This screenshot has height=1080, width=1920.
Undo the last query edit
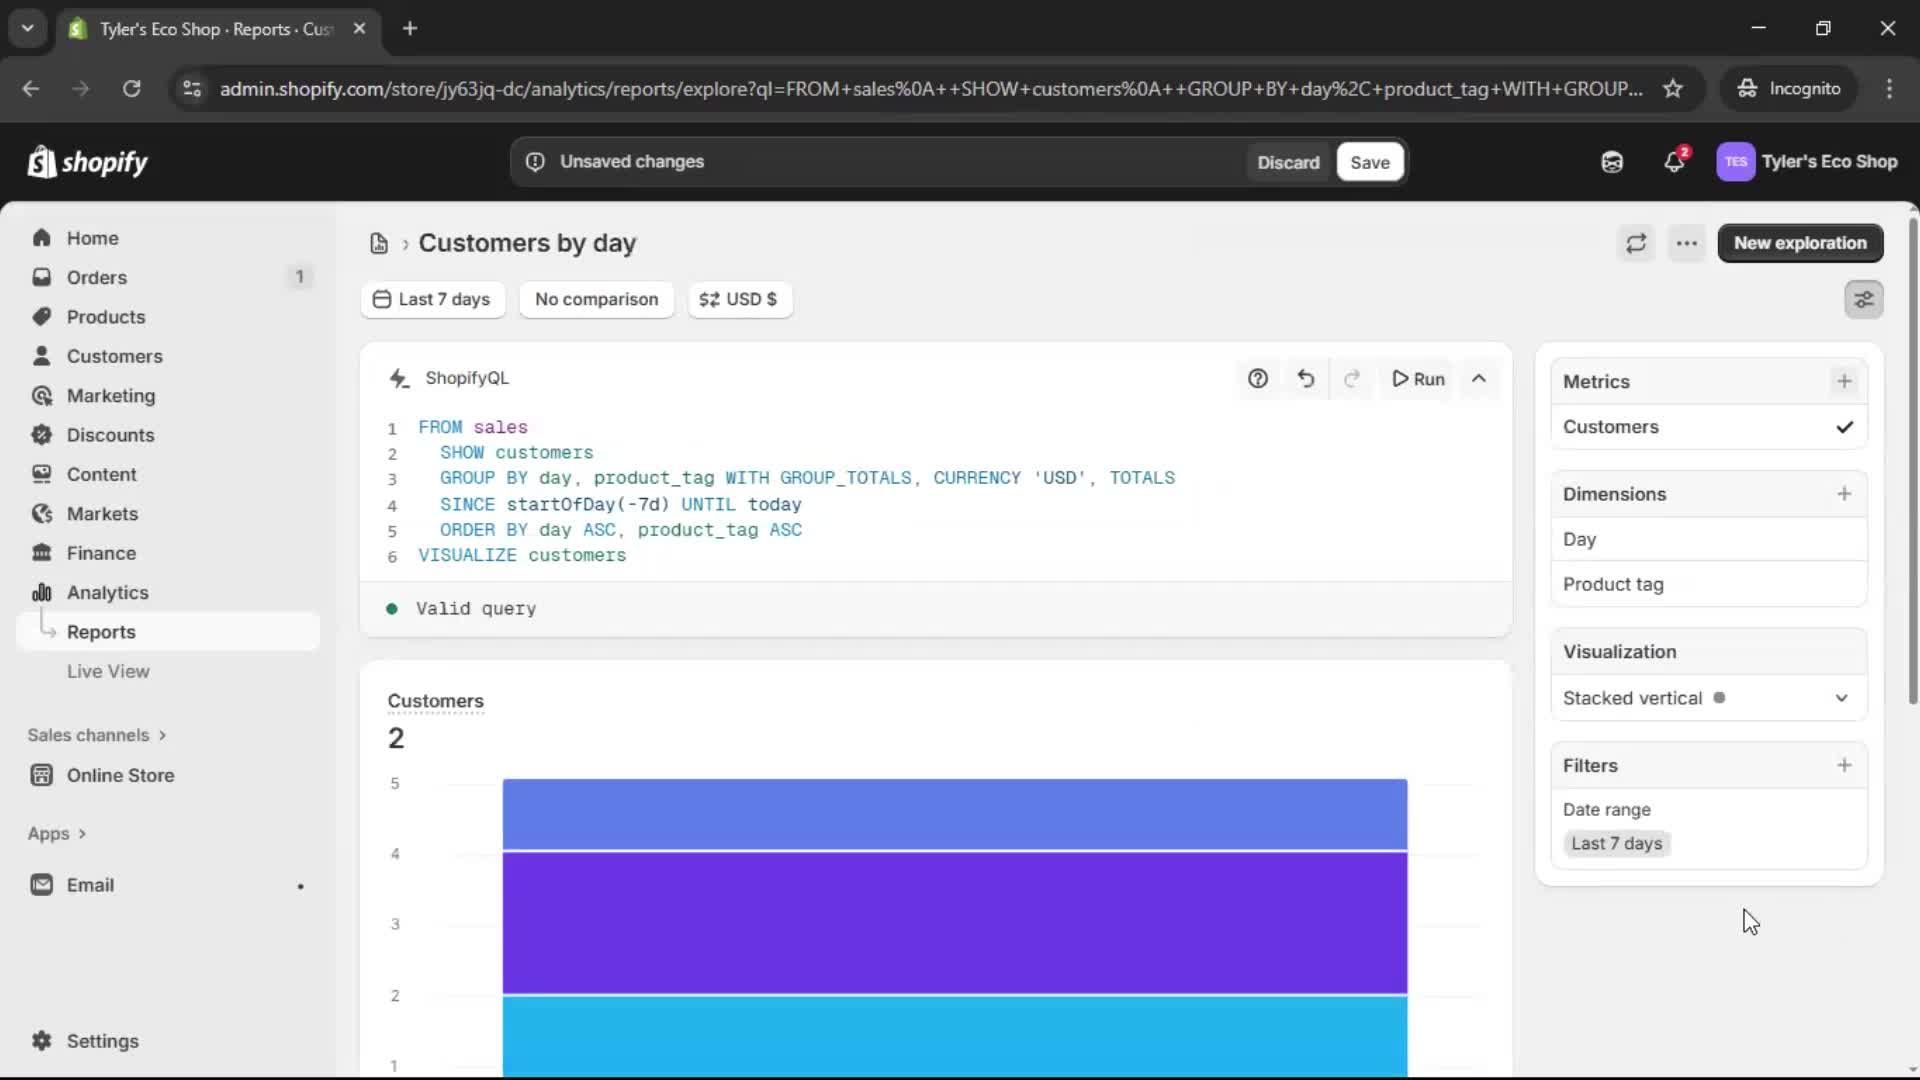point(1306,379)
